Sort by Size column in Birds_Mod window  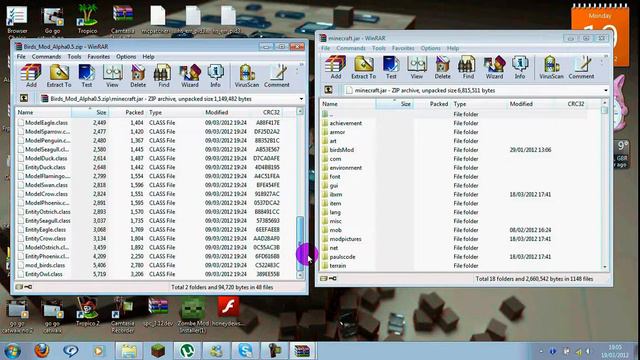coord(90,112)
